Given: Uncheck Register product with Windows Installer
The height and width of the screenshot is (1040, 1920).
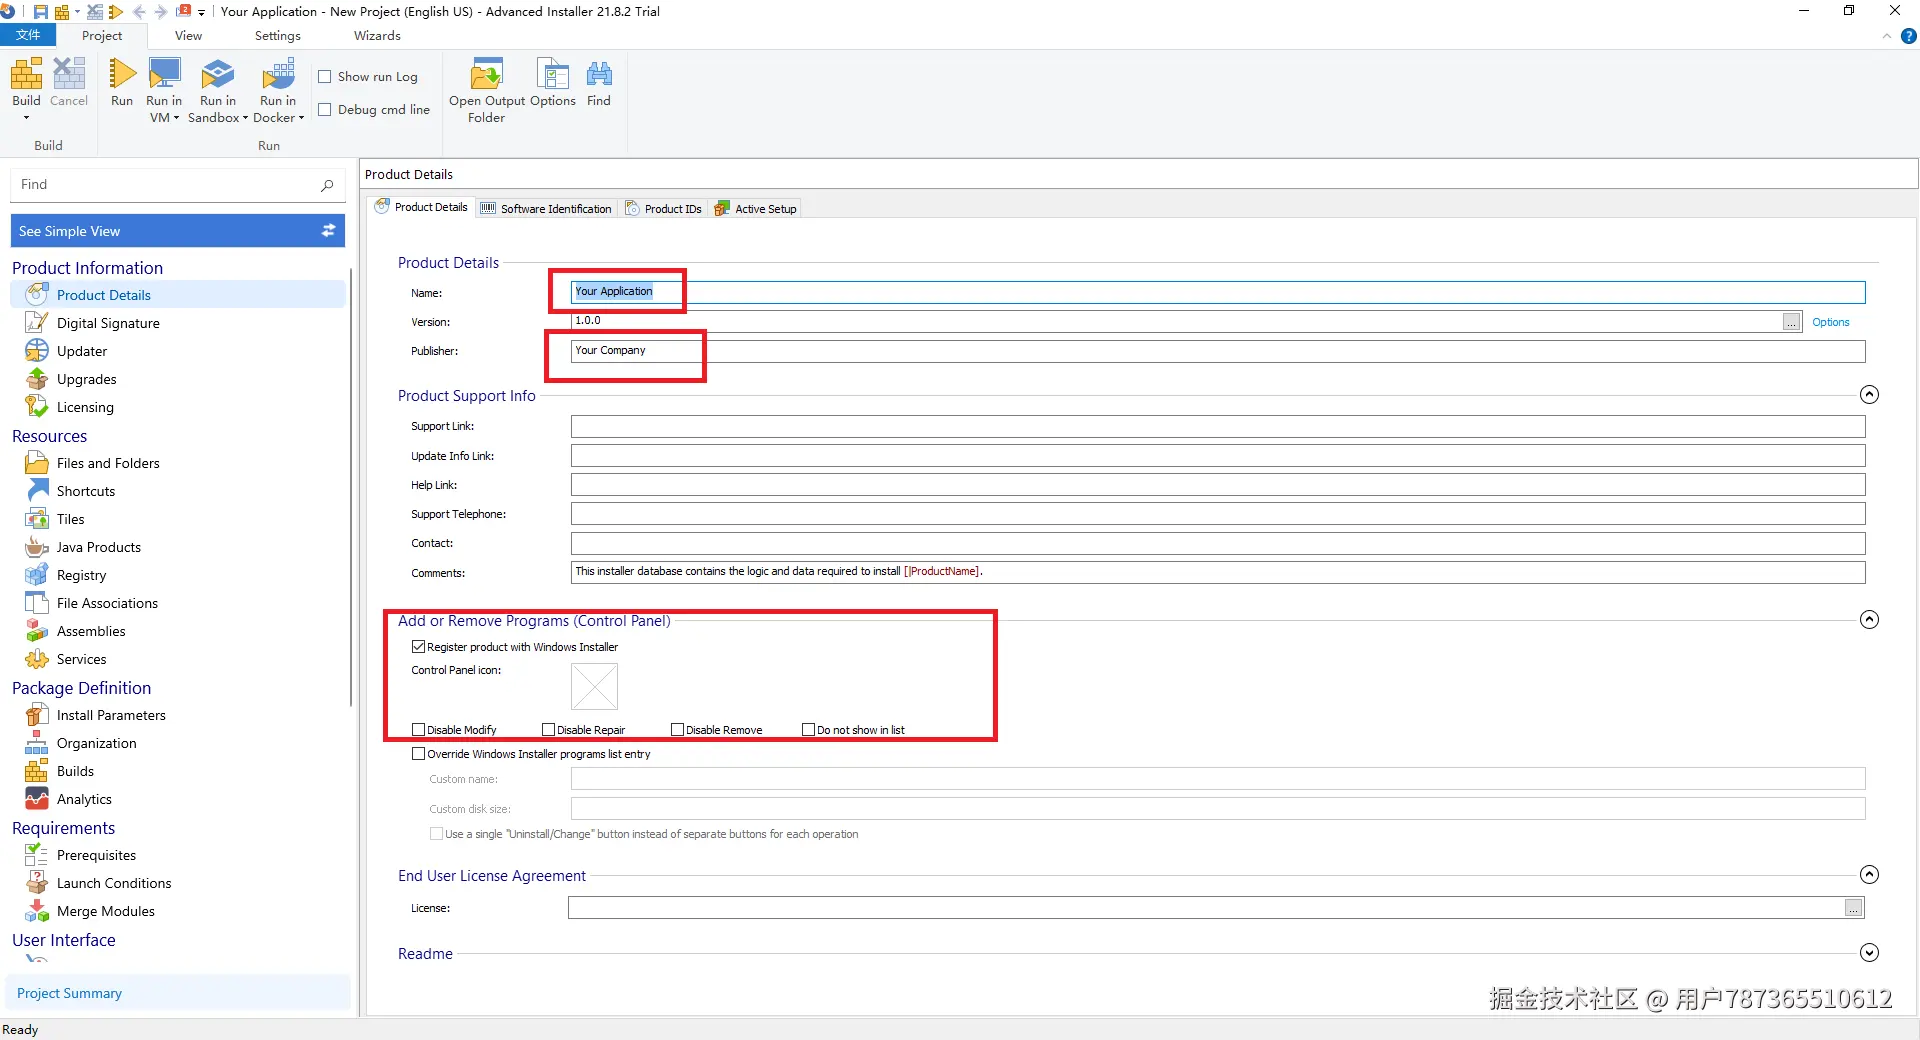Looking at the screenshot, I should (419, 647).
